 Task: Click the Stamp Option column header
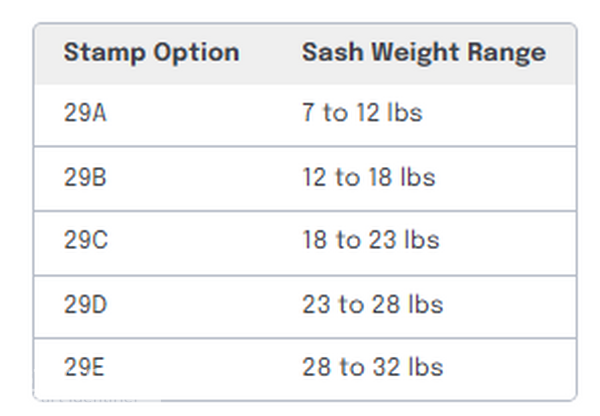[x=152, y=52]
